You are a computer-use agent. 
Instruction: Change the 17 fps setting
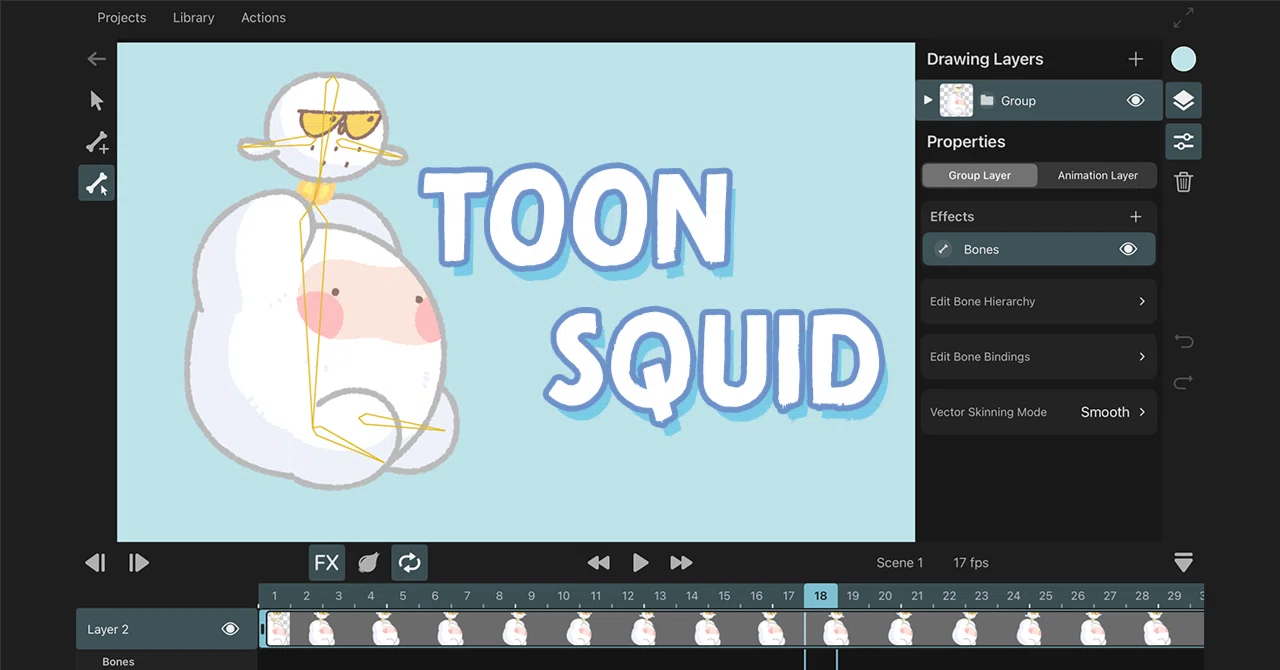[x=971, y=563]
